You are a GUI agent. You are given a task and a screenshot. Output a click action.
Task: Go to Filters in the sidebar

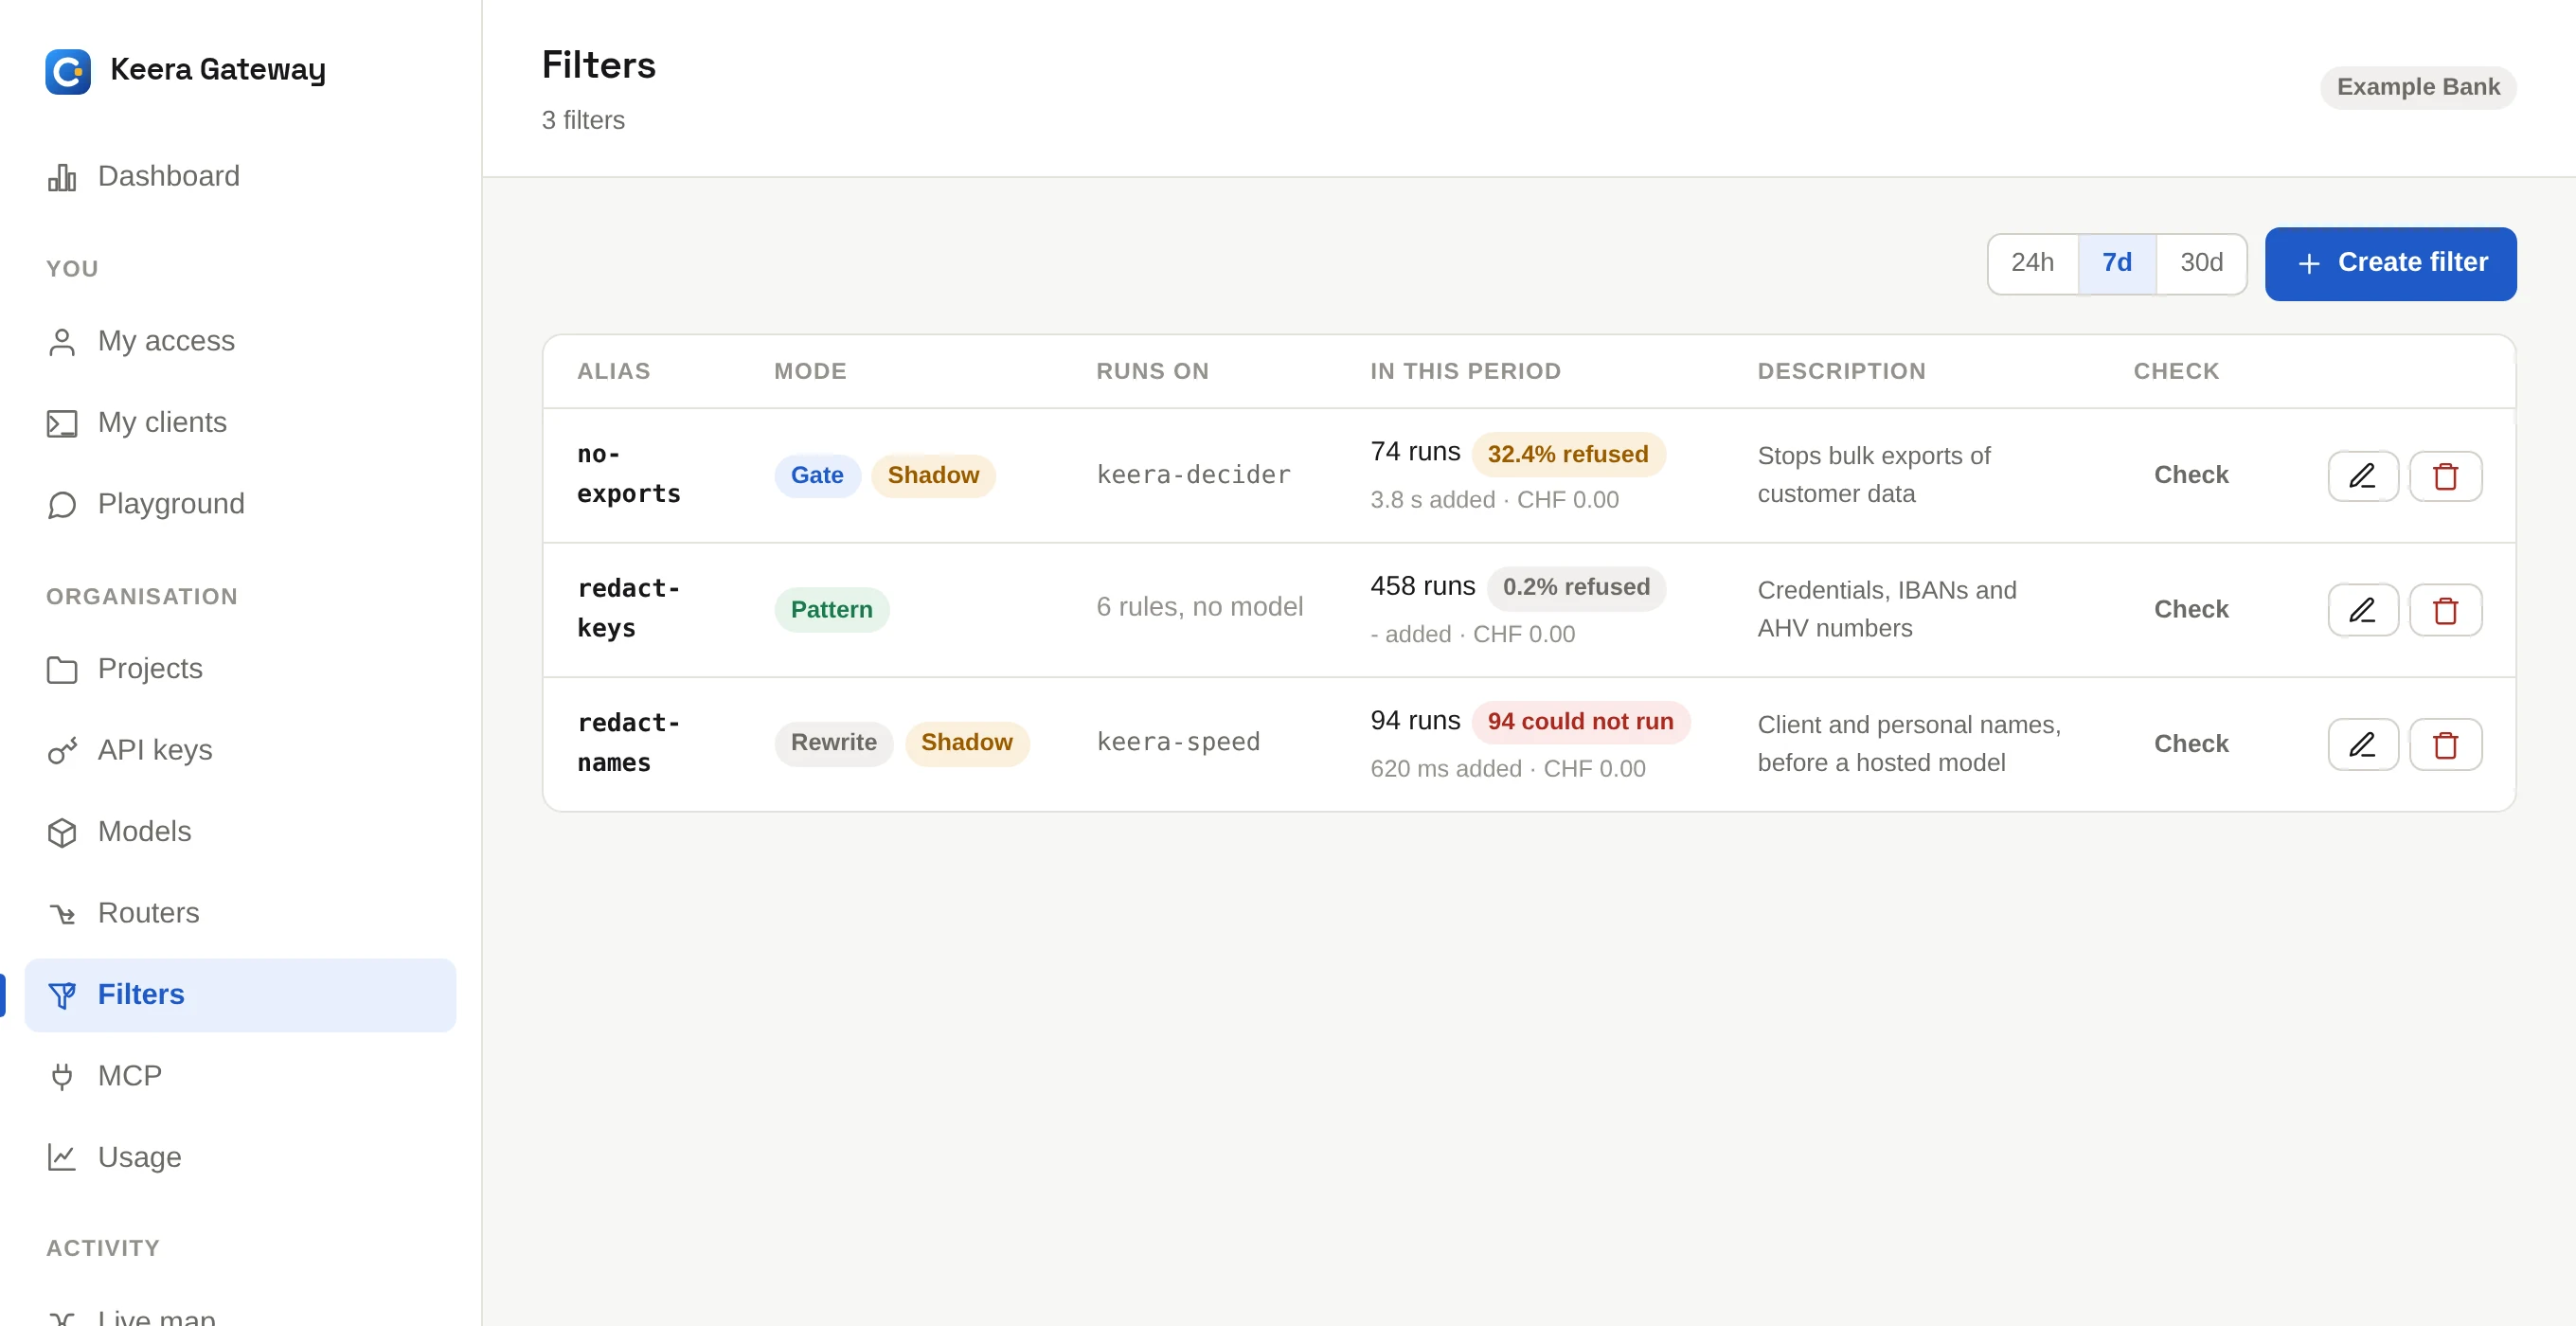[240, 995]
